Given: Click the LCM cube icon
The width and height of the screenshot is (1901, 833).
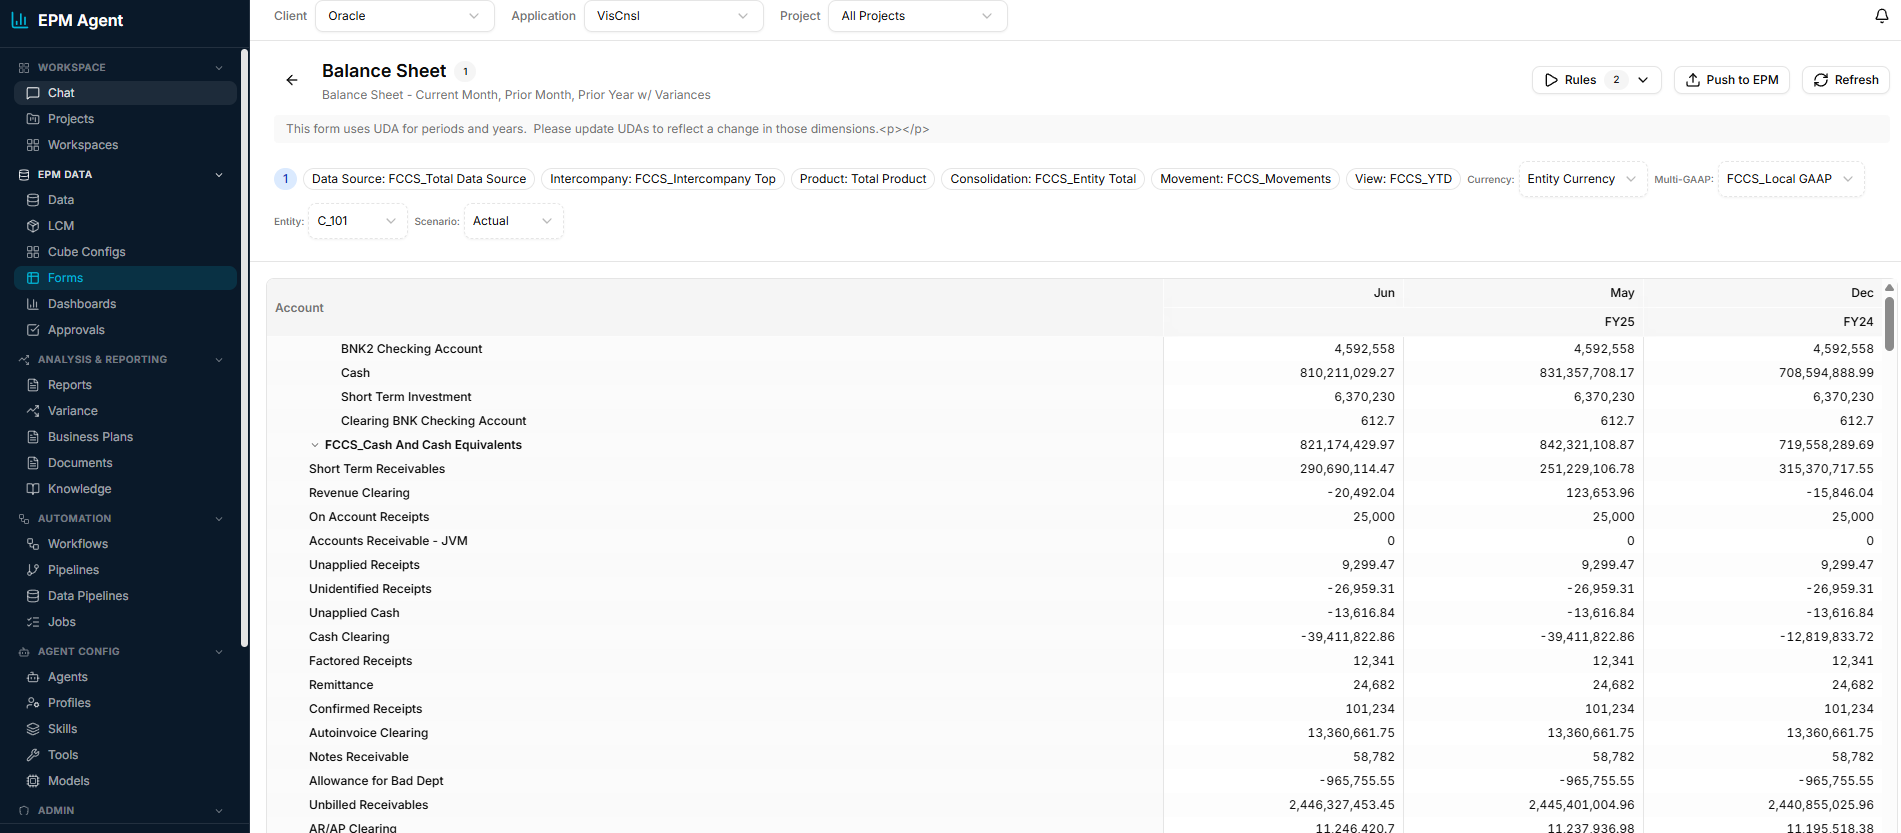Looking at the screenshot, I should coord(33,226).
